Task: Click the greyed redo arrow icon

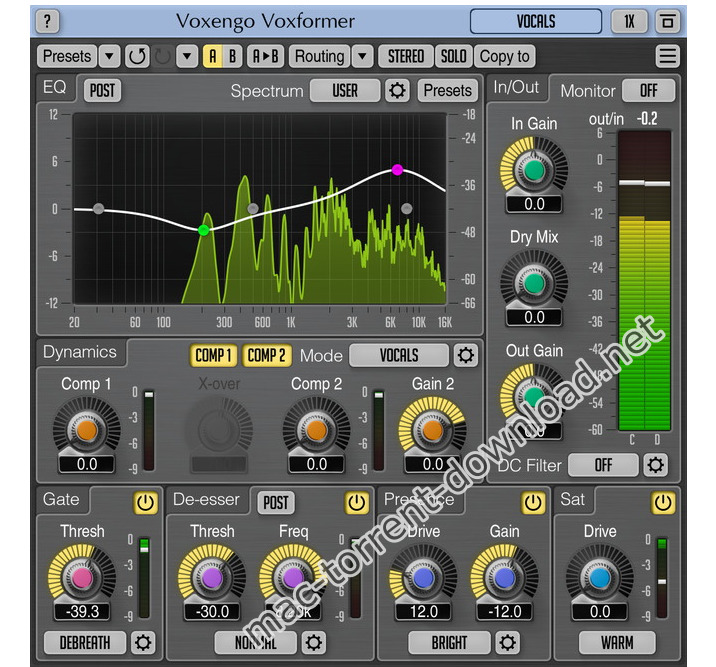Action: click(x=162, y=56)
